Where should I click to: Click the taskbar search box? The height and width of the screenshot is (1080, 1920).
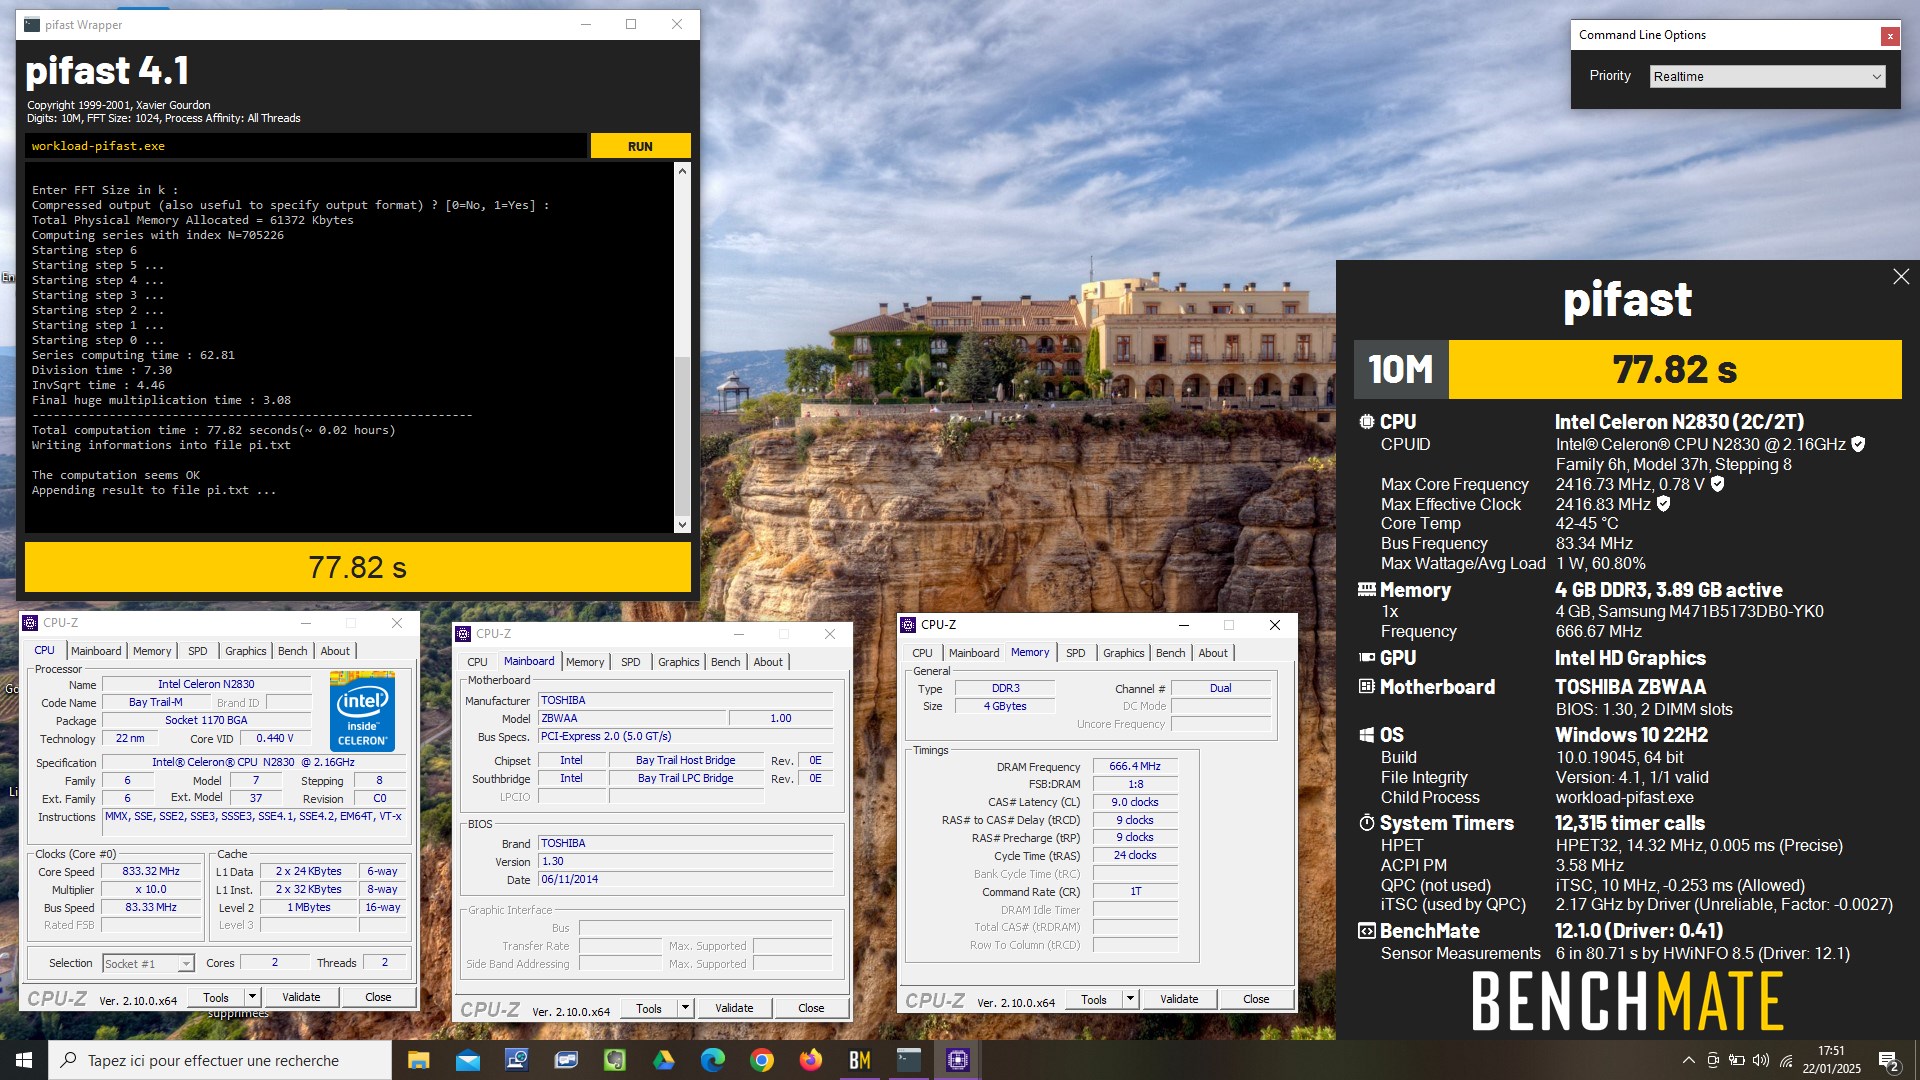pyautogui.click(x=220, y=1060)
